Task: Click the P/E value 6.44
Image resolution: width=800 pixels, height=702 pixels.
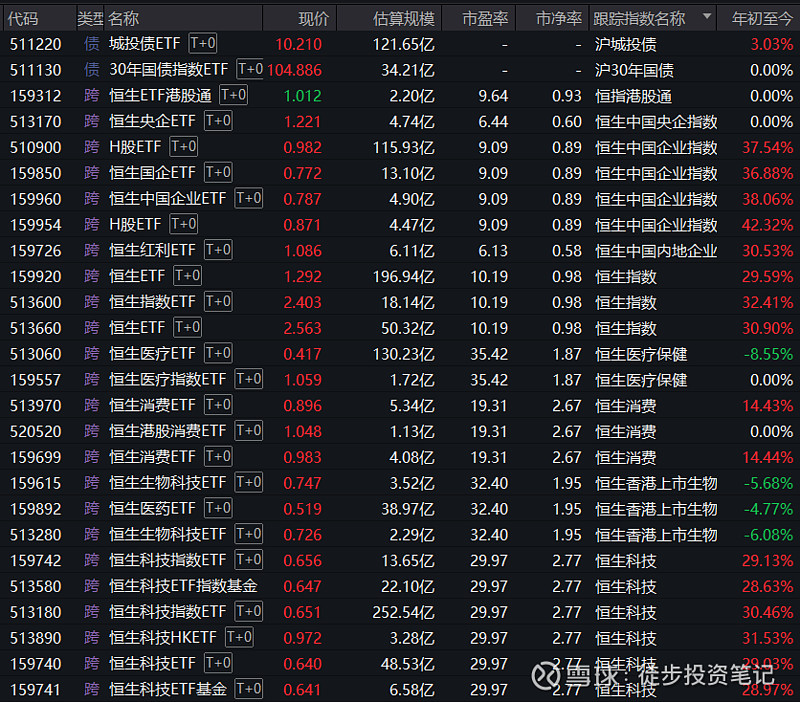Action: tap(493, 121)
